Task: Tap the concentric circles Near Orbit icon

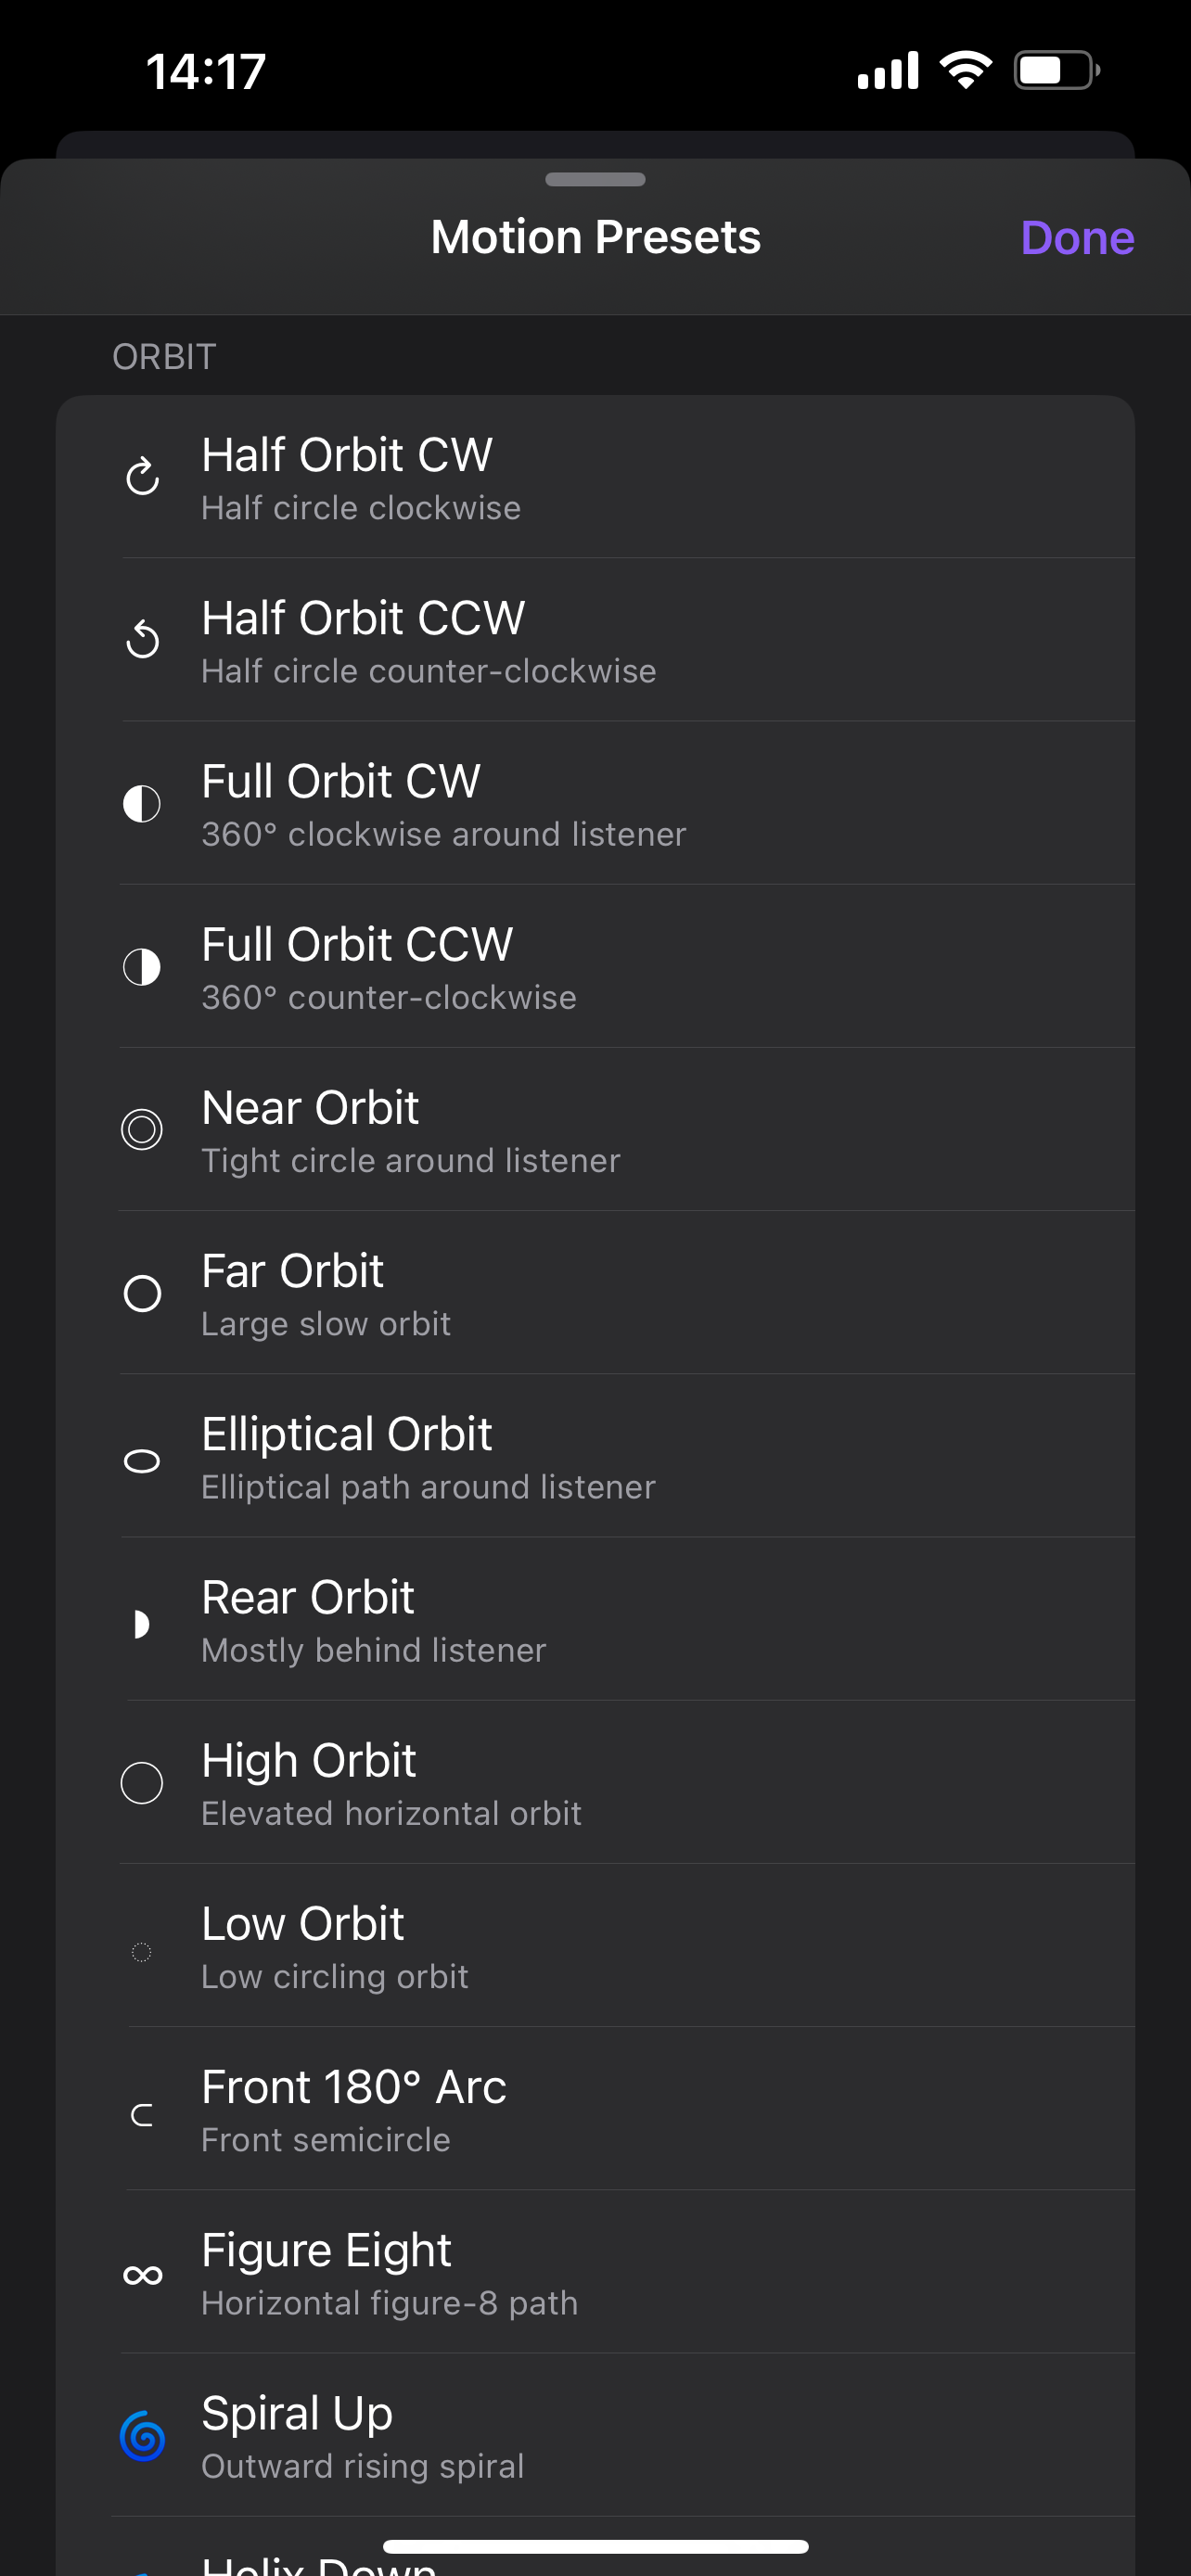Action: tap(142, 1130)
